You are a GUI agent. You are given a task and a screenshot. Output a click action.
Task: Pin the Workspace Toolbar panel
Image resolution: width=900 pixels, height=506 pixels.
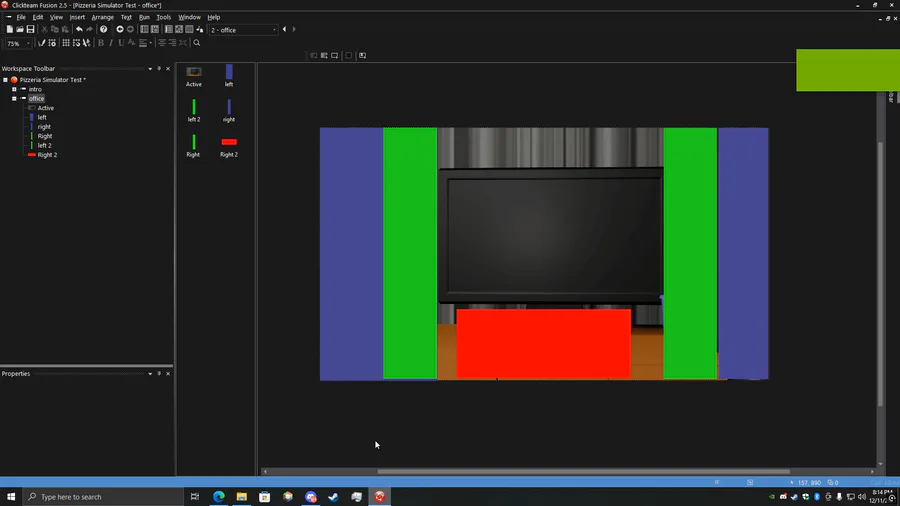(x=159, y=69)
